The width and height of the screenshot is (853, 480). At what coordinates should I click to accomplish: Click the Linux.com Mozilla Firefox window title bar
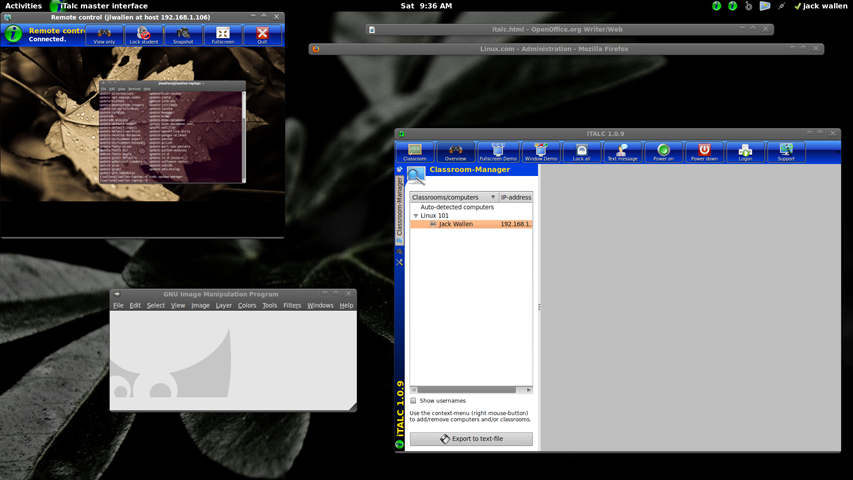[x=566, y=49]
